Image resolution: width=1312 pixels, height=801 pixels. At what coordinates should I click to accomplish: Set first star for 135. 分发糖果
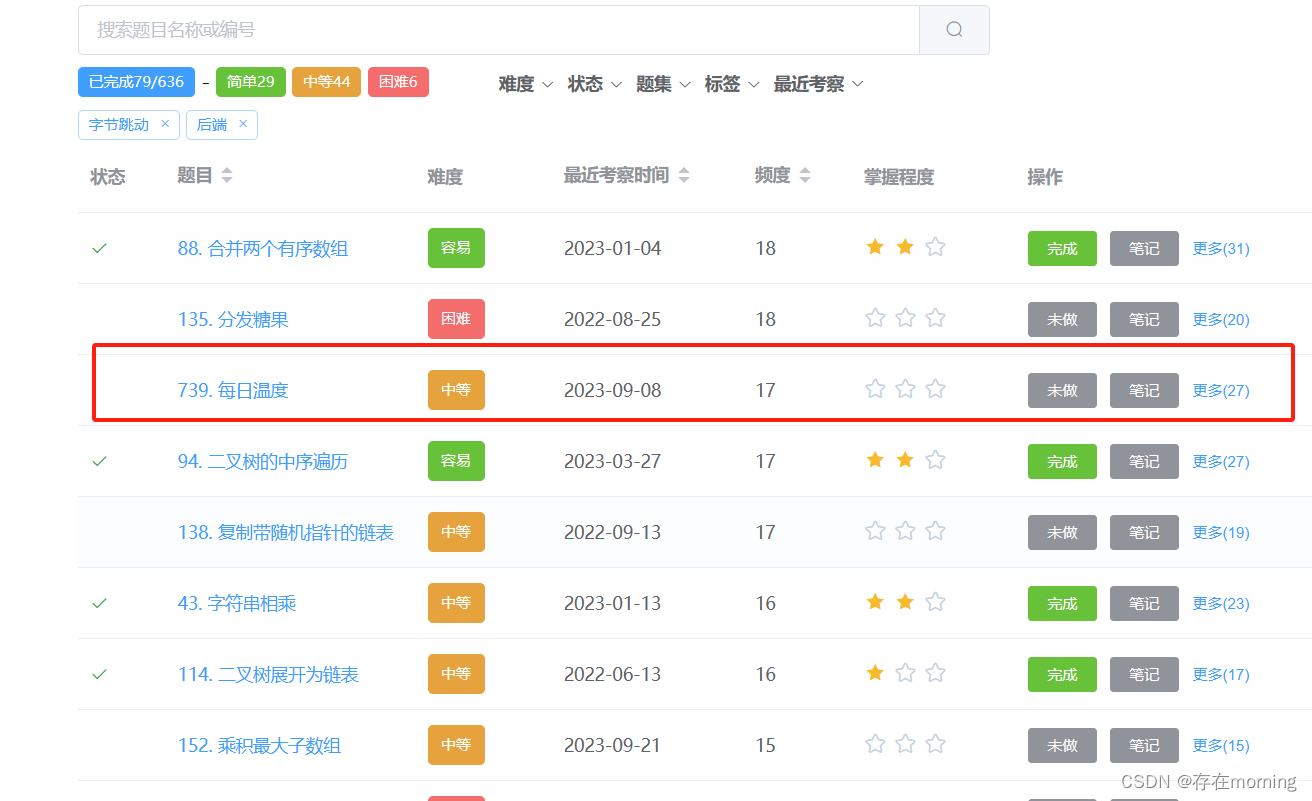click(x=875, y=318)
